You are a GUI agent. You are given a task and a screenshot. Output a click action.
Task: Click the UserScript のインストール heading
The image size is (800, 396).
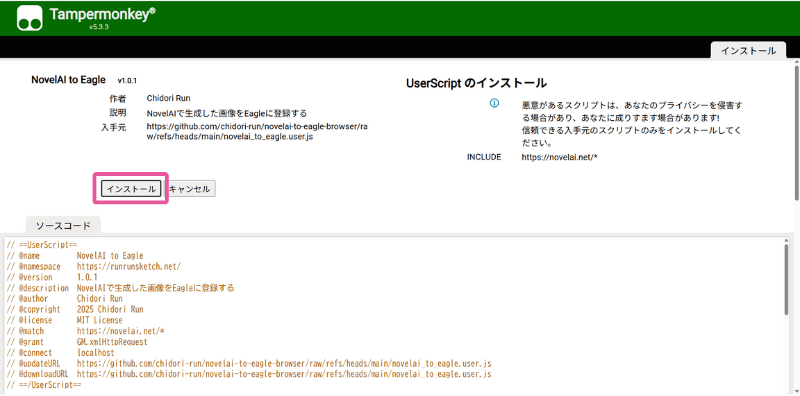[x=477, y=83]
